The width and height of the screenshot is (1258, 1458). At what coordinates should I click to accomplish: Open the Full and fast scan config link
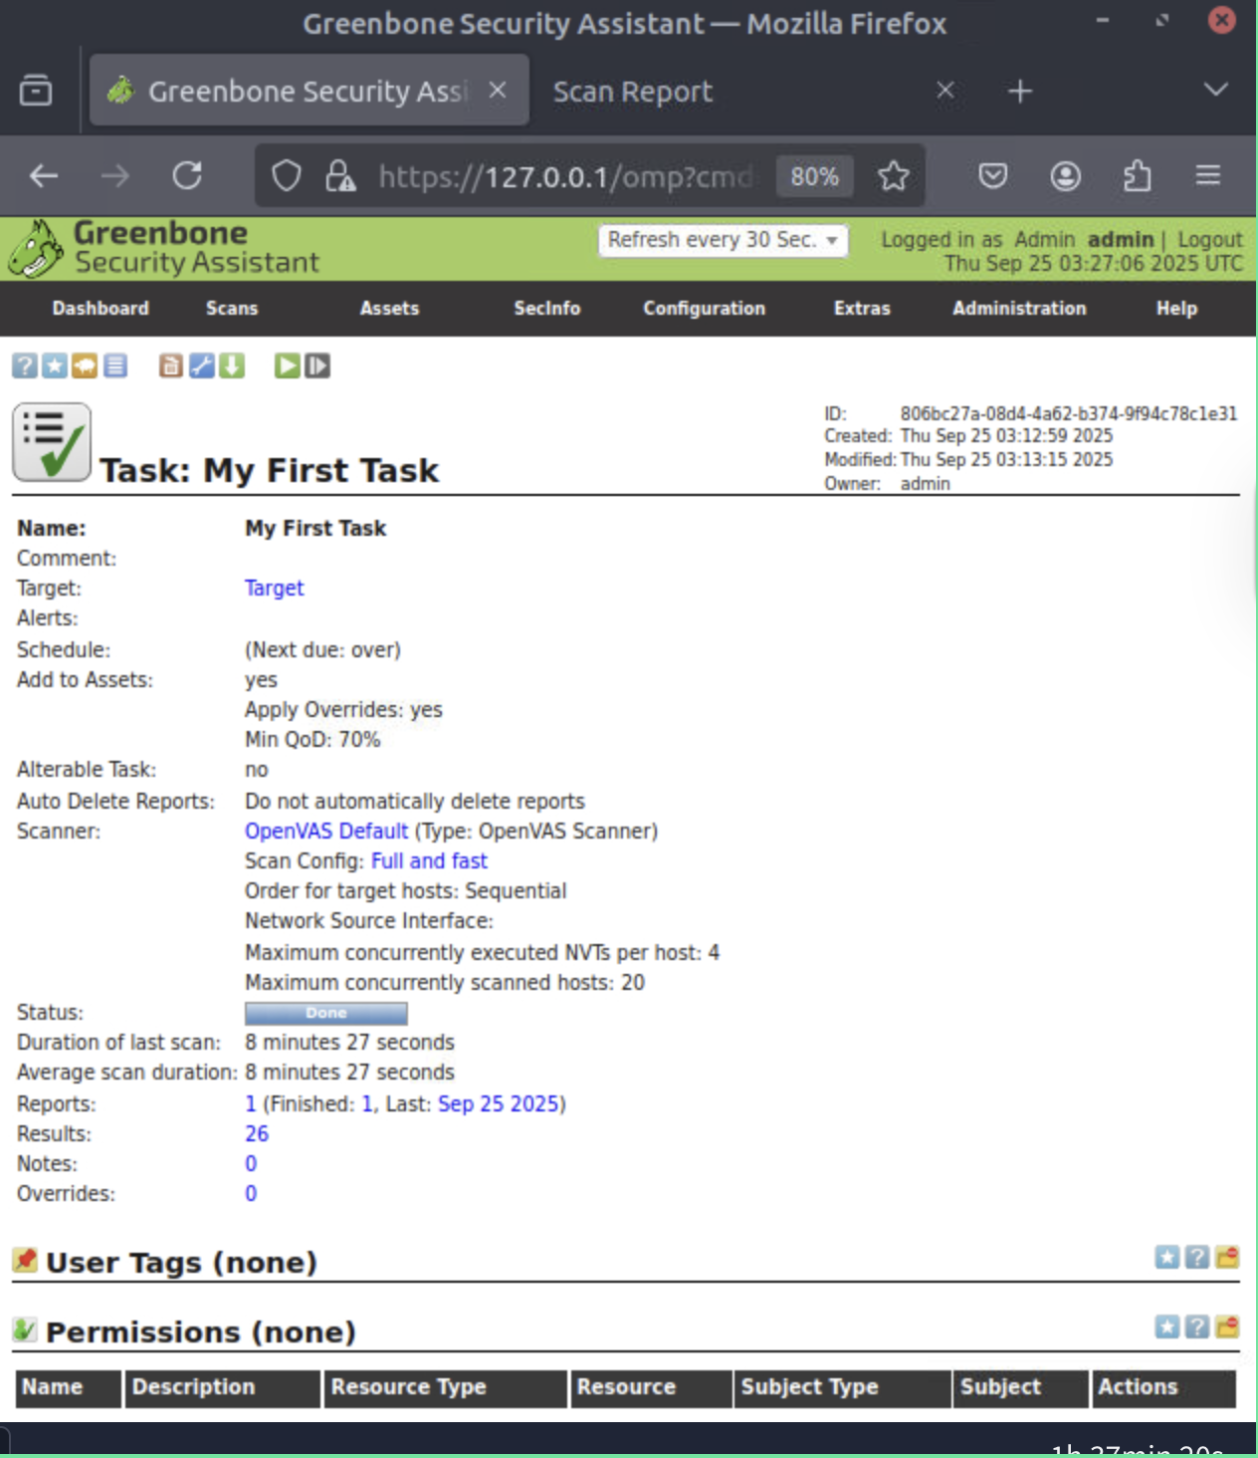[429, 861]
